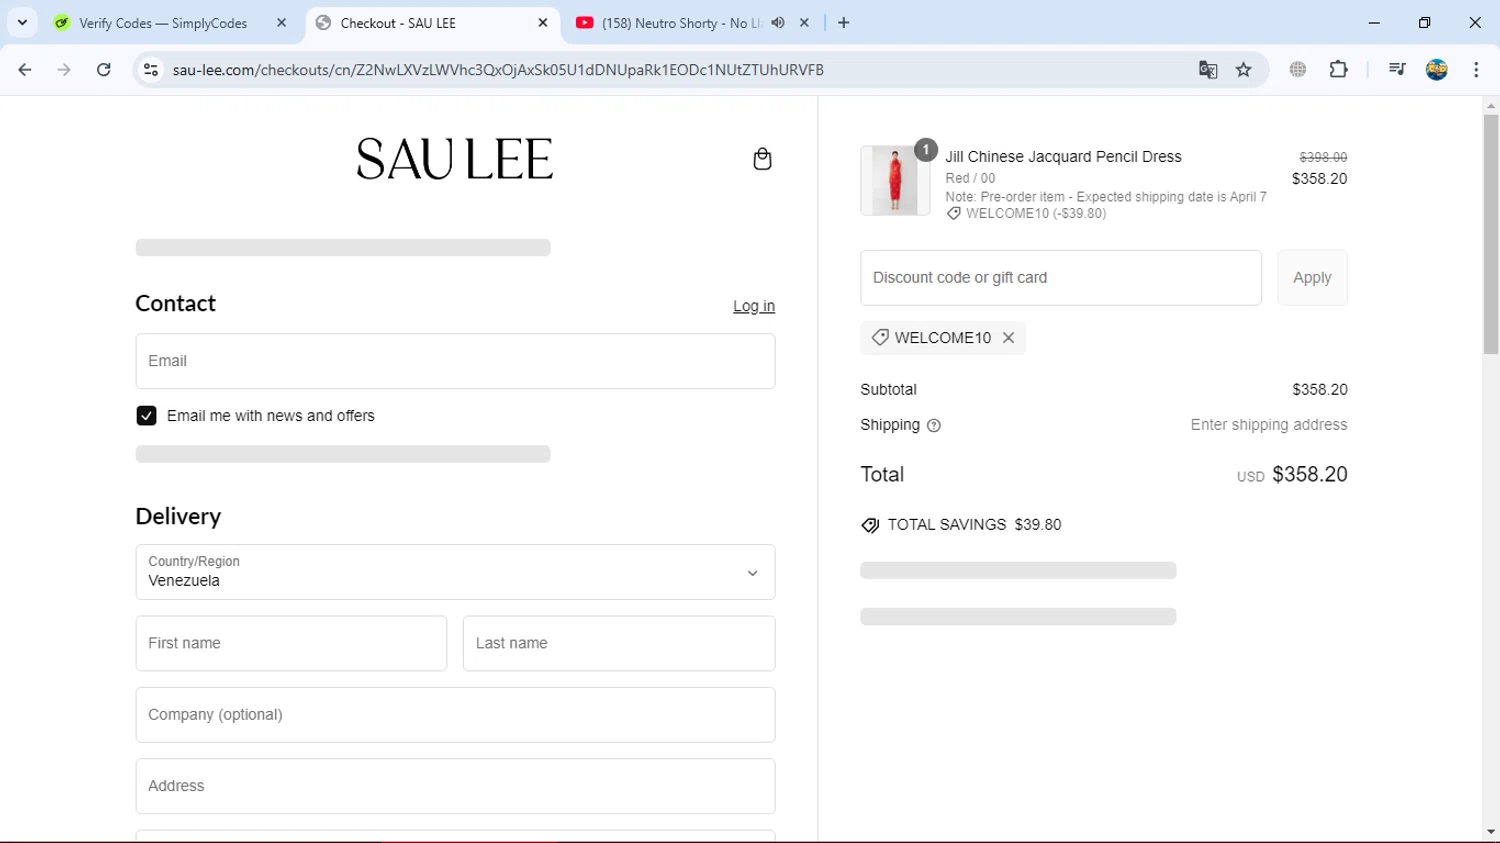Open the media control icon in toolbar
1500x843 pixels.
pyautogui.click(x=1397, y=70)
